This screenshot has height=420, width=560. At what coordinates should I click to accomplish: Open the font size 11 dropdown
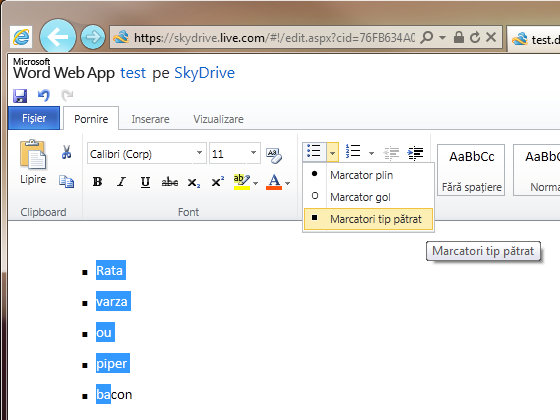[x=253, y=152]
